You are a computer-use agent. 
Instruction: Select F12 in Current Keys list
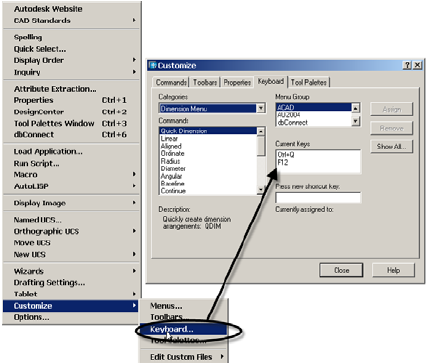[x=318, y=162]
